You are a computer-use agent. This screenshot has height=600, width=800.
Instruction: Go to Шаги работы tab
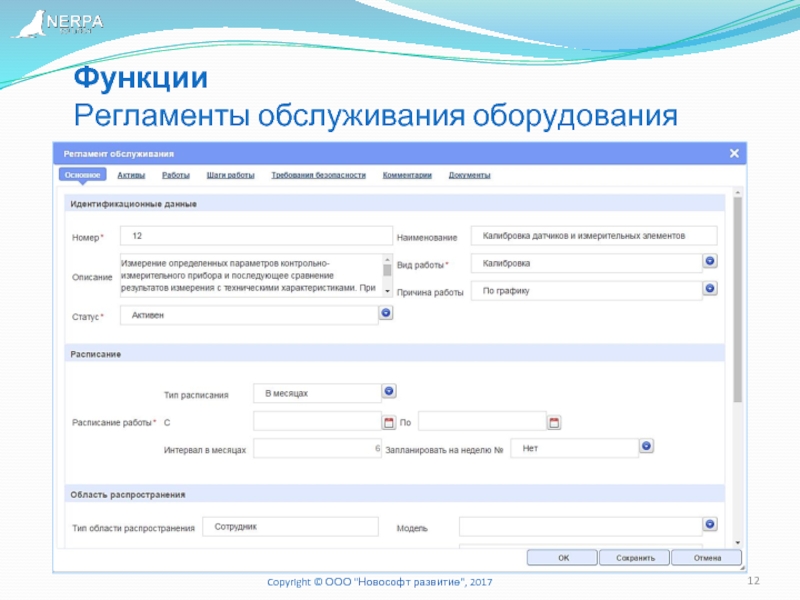[x=230, y=175]
